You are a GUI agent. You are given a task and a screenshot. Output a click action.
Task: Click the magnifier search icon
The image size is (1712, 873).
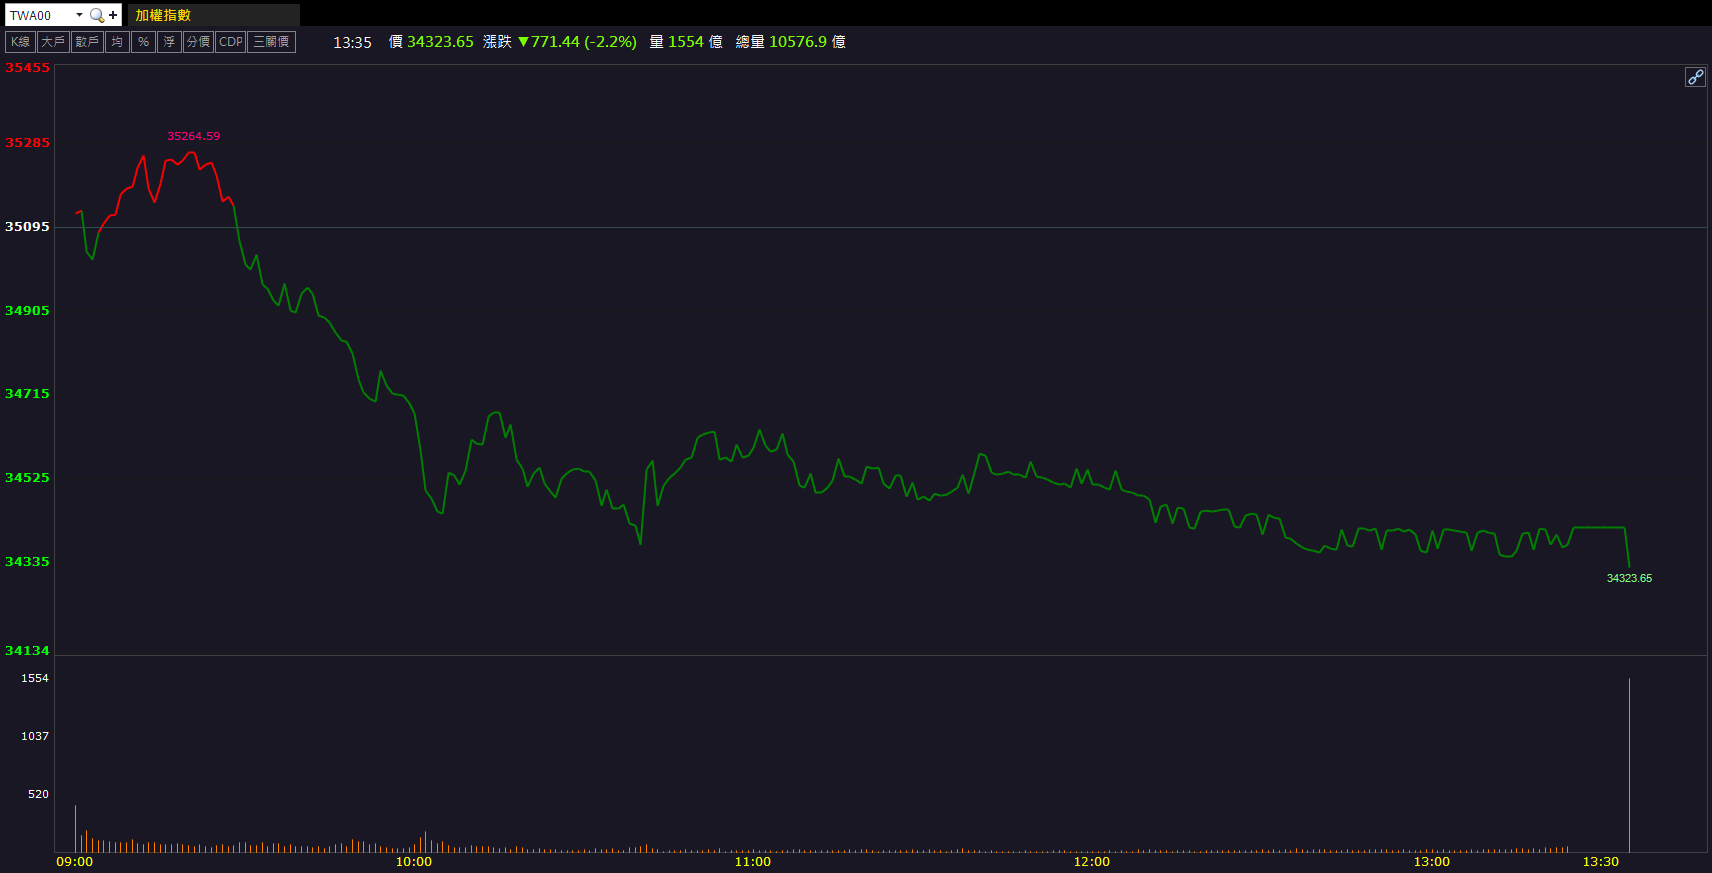[97, 15]
